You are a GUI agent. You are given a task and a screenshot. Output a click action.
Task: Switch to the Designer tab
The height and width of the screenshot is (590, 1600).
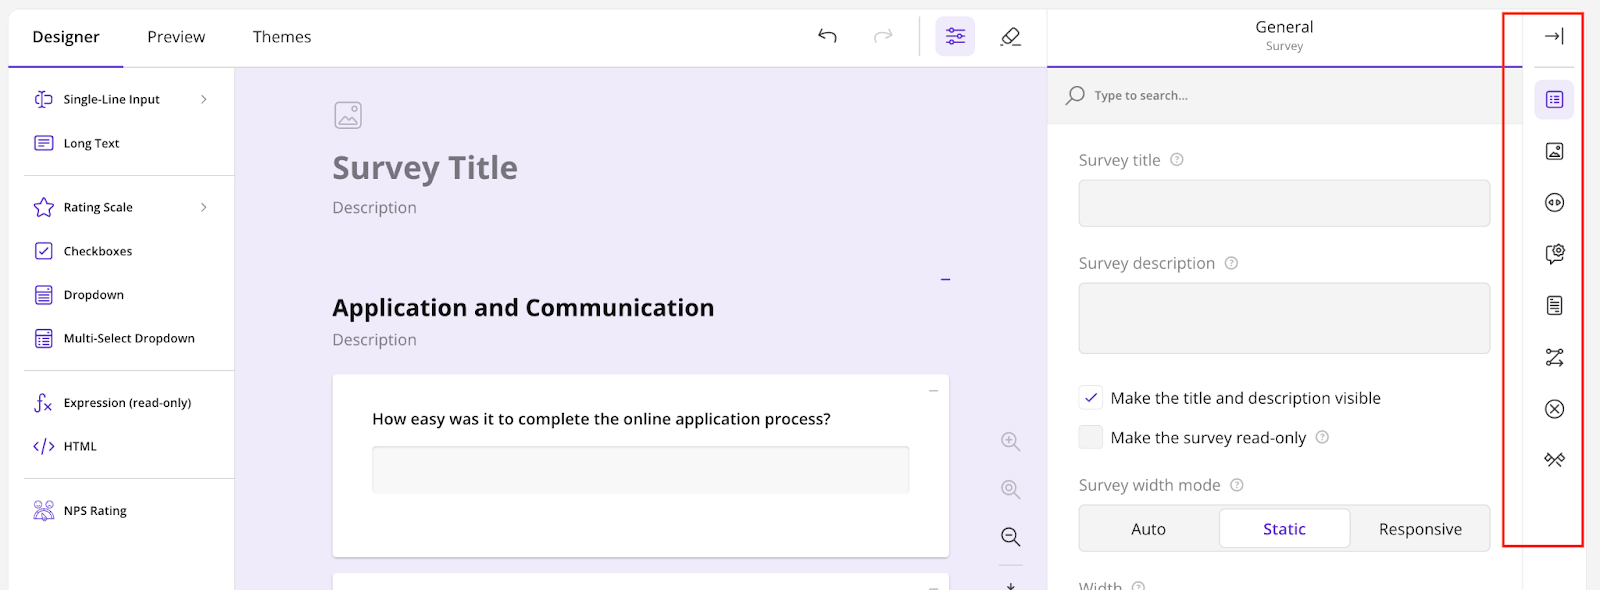coord(66,37)
